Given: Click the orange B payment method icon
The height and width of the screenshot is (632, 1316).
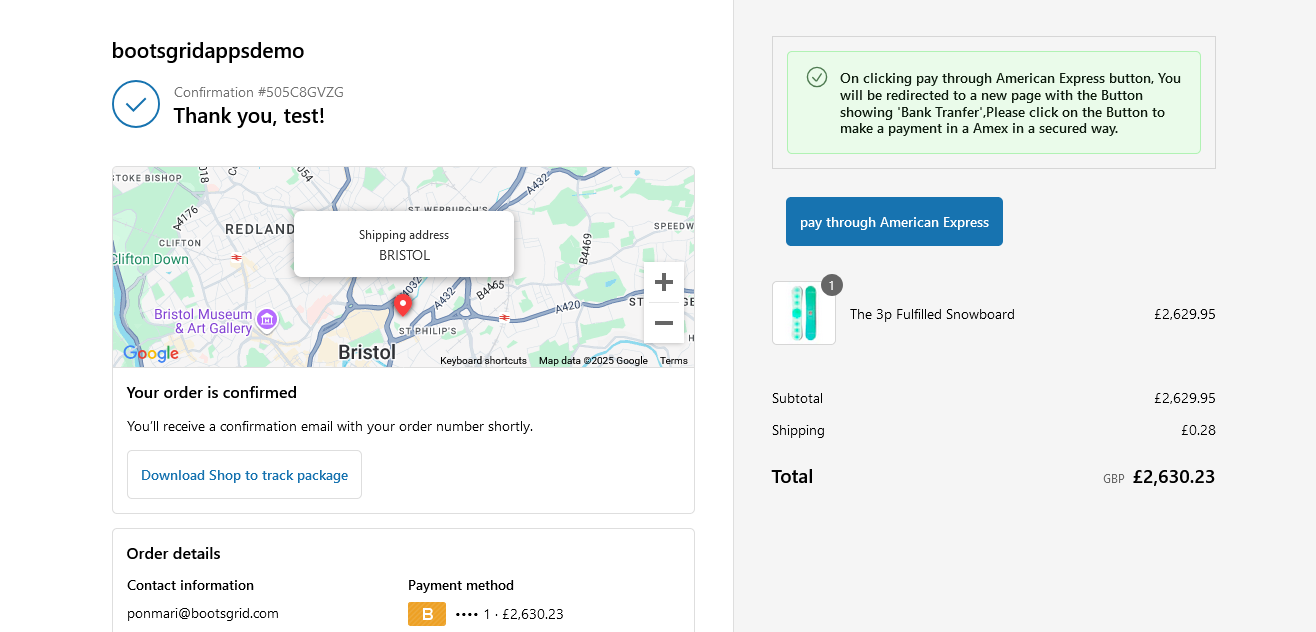Looking at the screenshot, I should [x=427, y=614].
